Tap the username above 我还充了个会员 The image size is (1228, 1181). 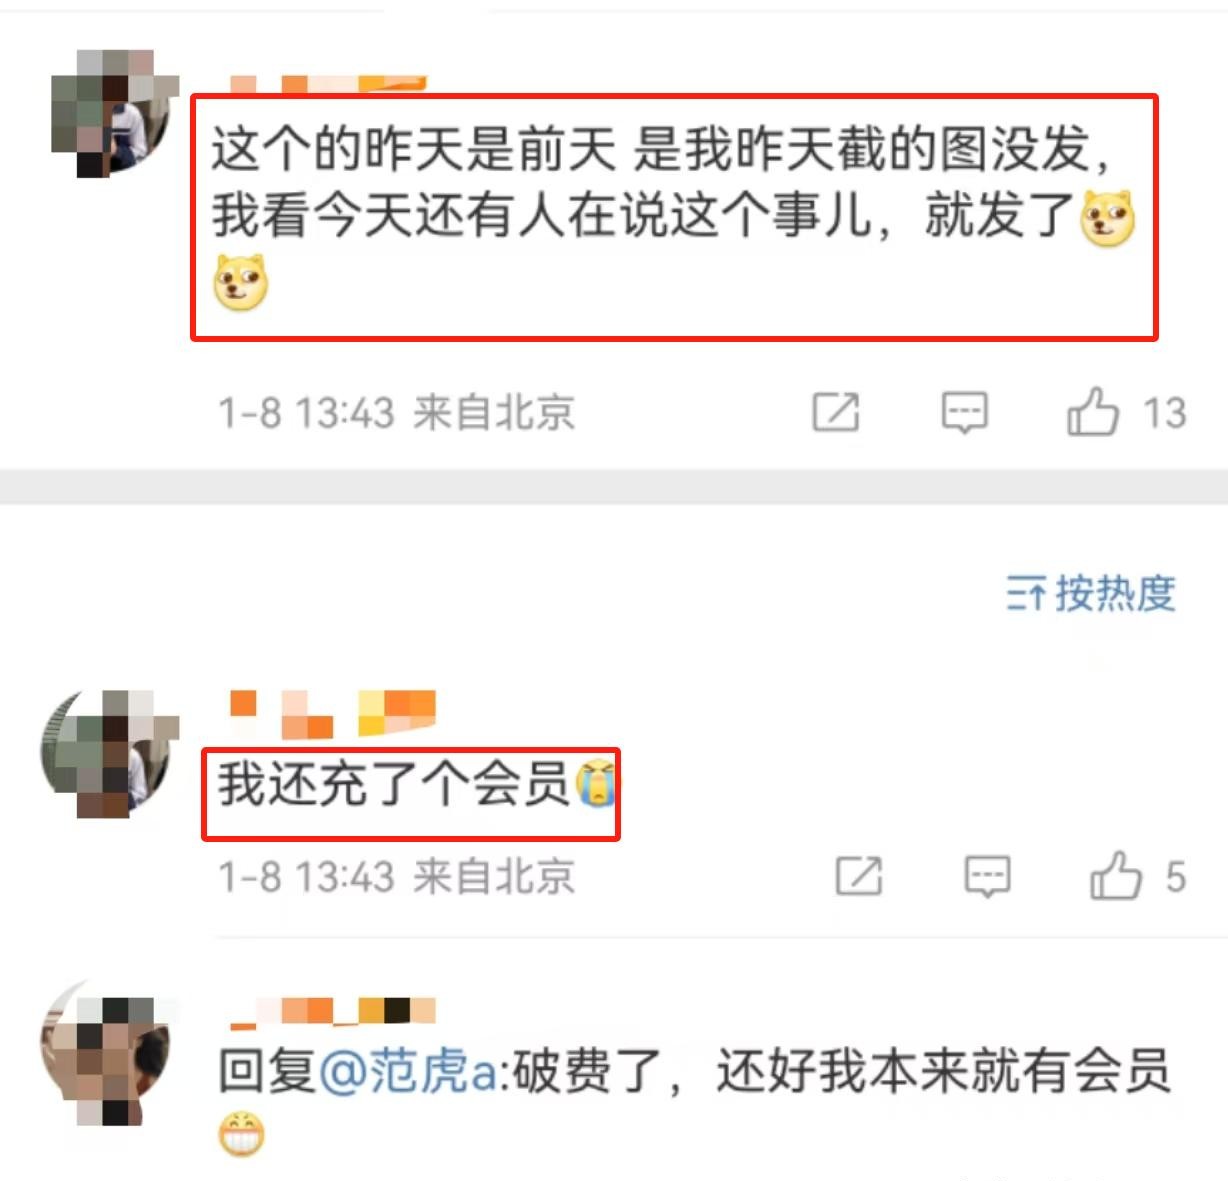(x=332, y=713)
